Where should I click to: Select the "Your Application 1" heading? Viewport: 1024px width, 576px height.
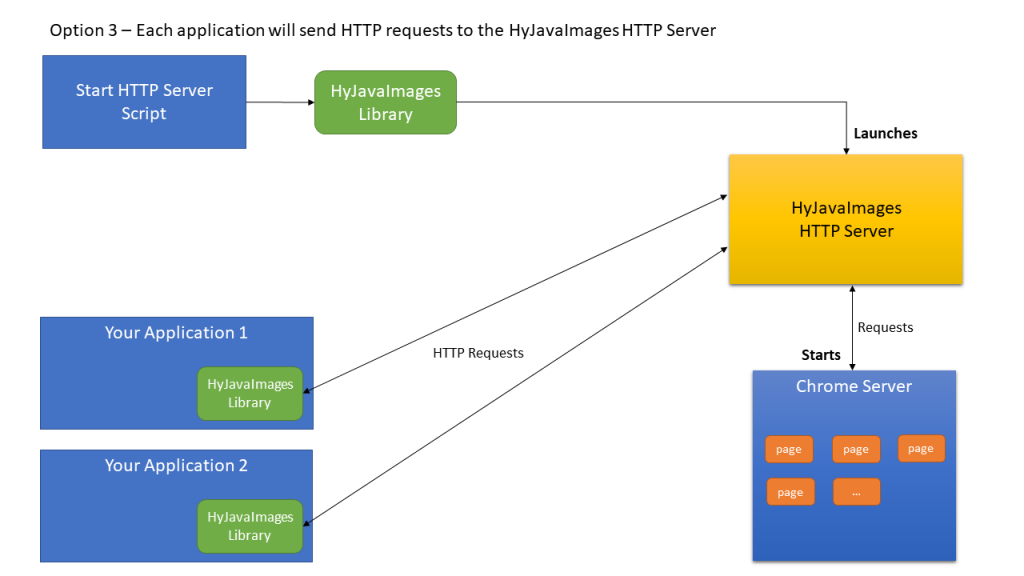176,332
